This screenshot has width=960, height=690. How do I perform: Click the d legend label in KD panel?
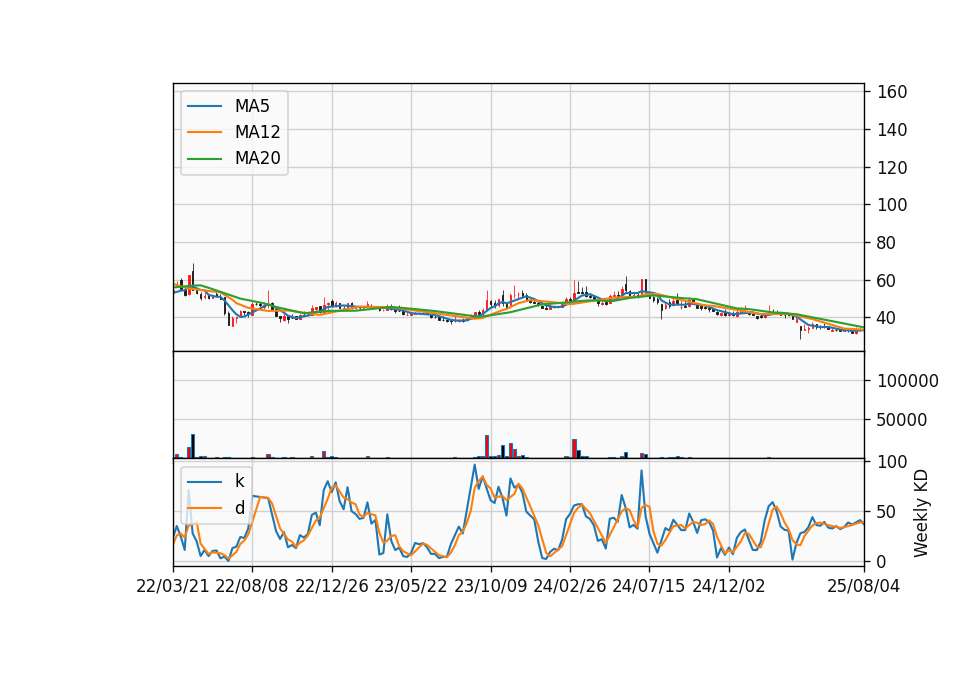tap(239, 508)
